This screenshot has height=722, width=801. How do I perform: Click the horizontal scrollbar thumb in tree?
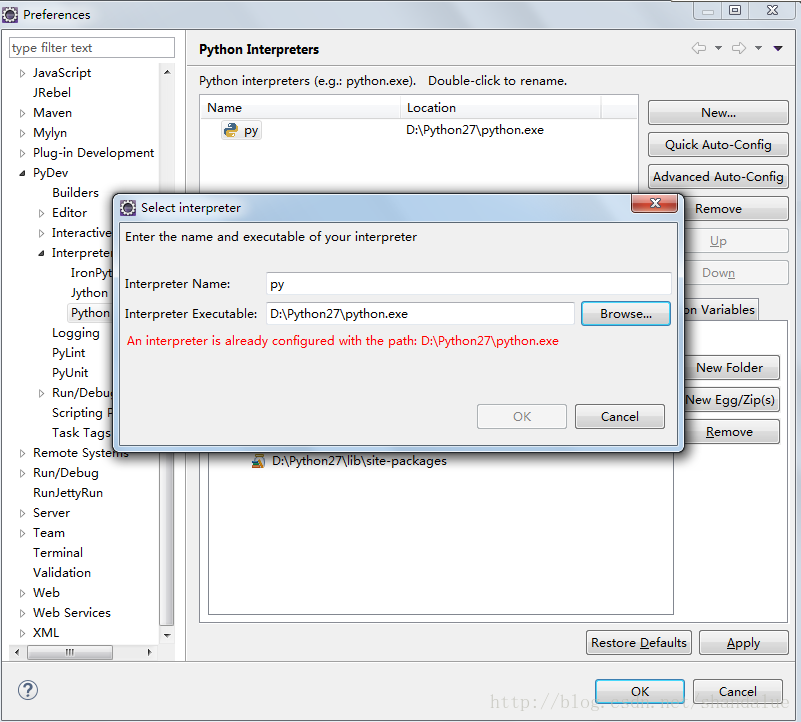pos(70,652)
